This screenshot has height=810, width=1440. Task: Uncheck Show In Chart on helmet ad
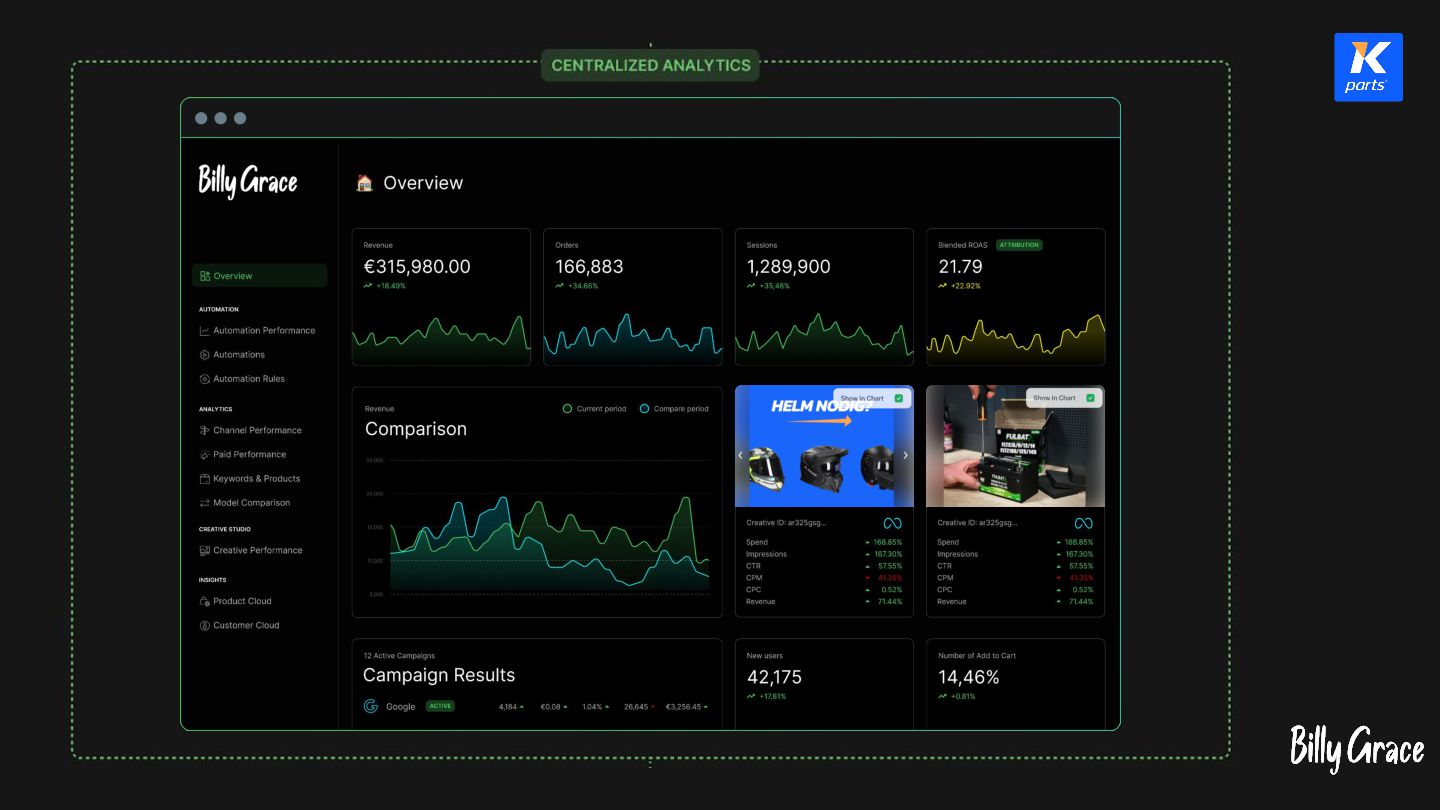click(898, 398)
